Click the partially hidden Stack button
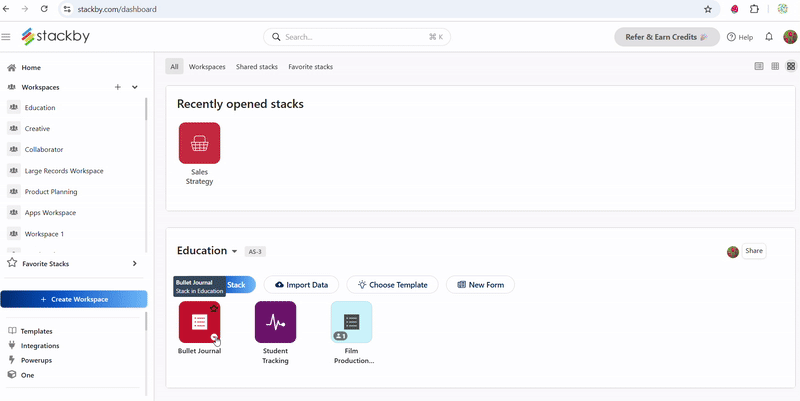The height and width of the screenshot is (401, 800). pyautogui.click(x=240, y=285)
